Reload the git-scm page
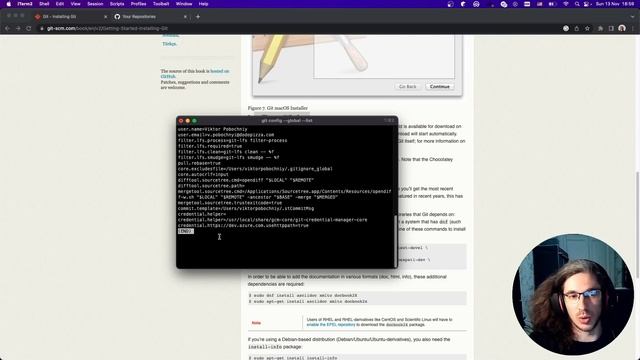This screenshot has width=640, height=360. click(29, 29)
